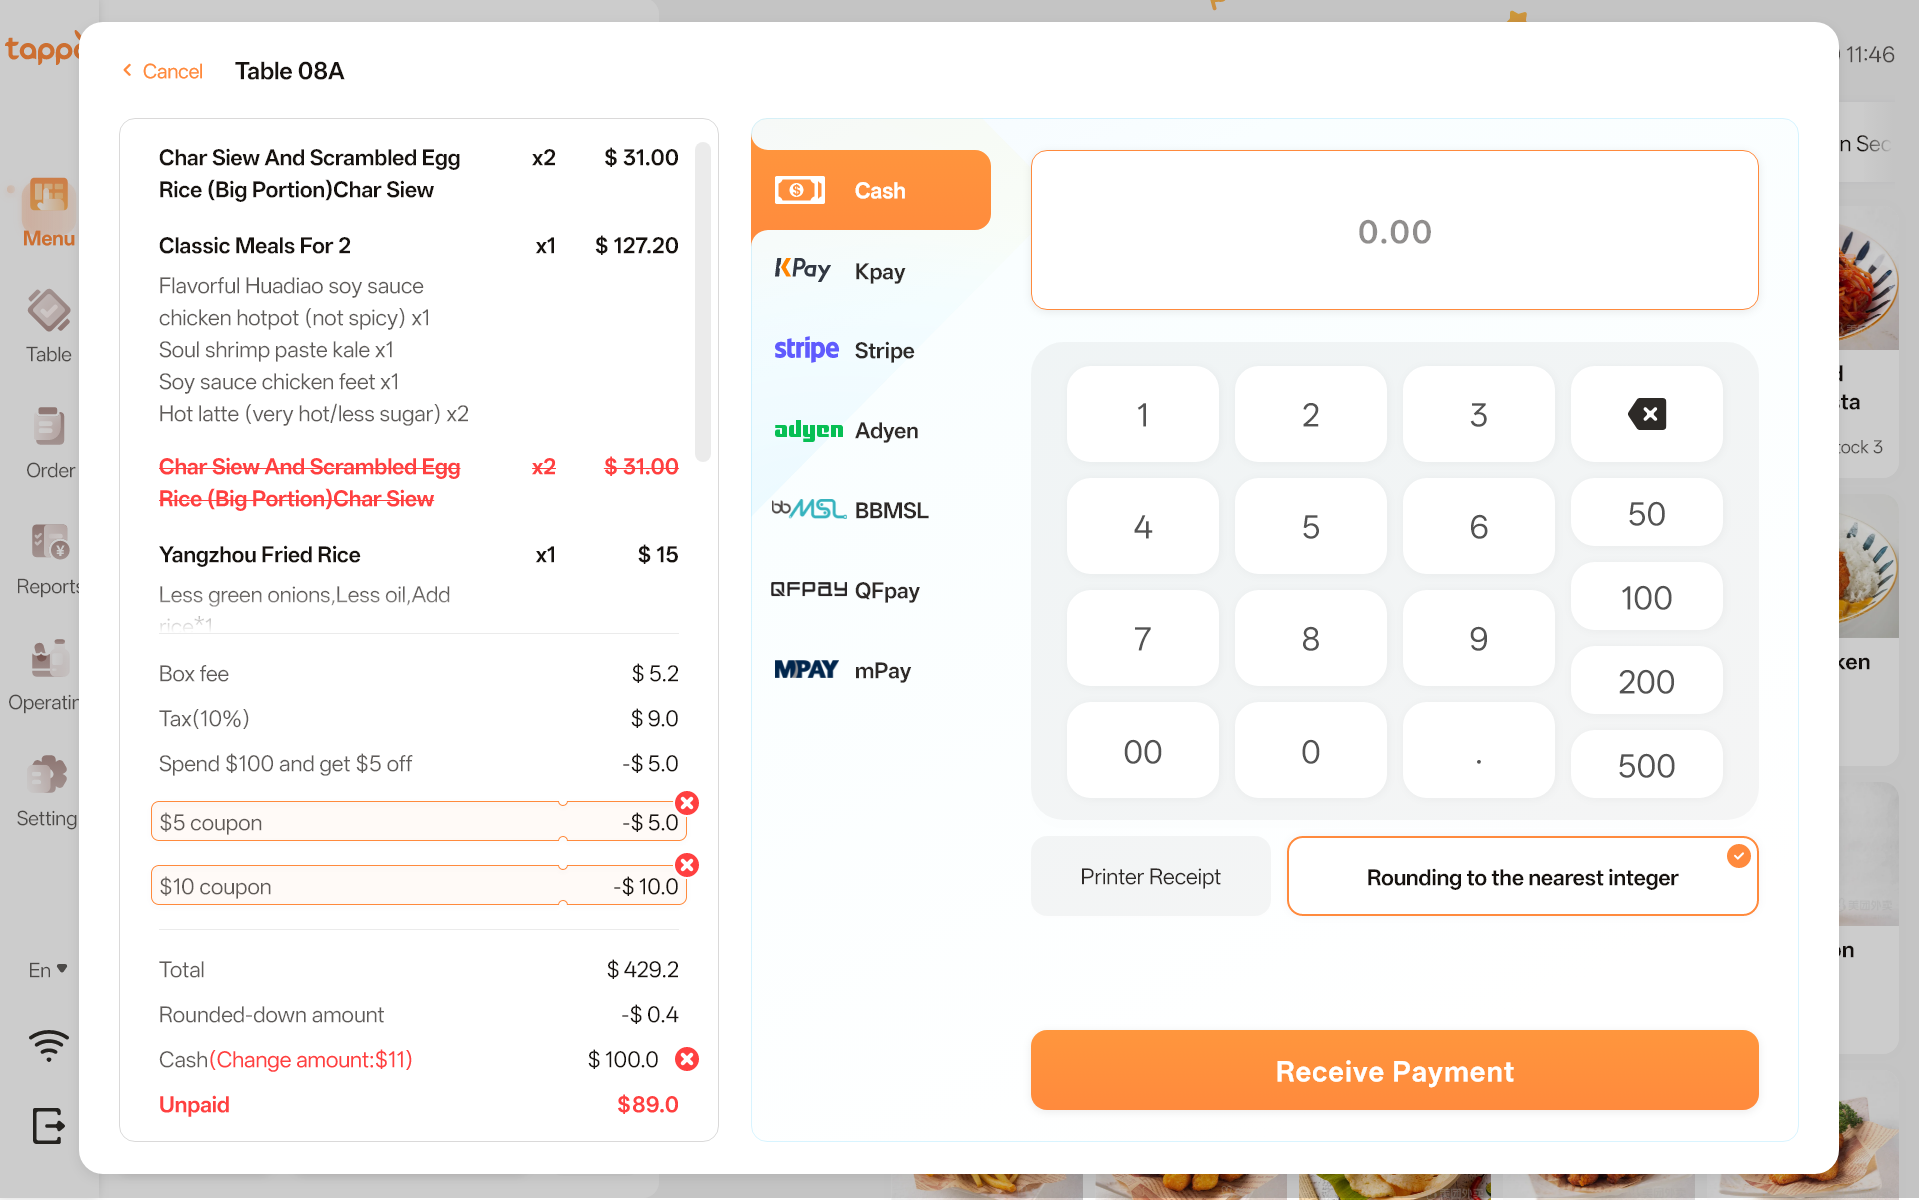Choose mPay payment method
The width and height of the screenshot is (1920, 1200).
coord(870,670)
